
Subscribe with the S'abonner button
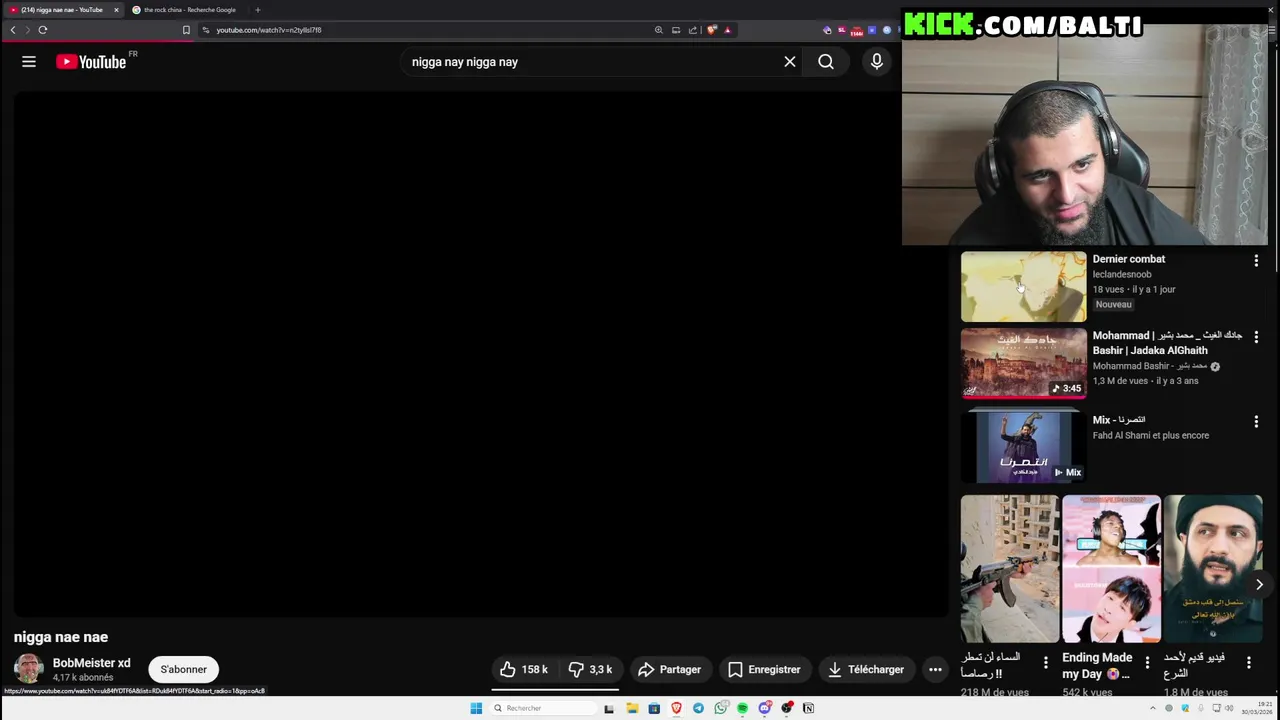pyautogui.click(x=184, y=669)
